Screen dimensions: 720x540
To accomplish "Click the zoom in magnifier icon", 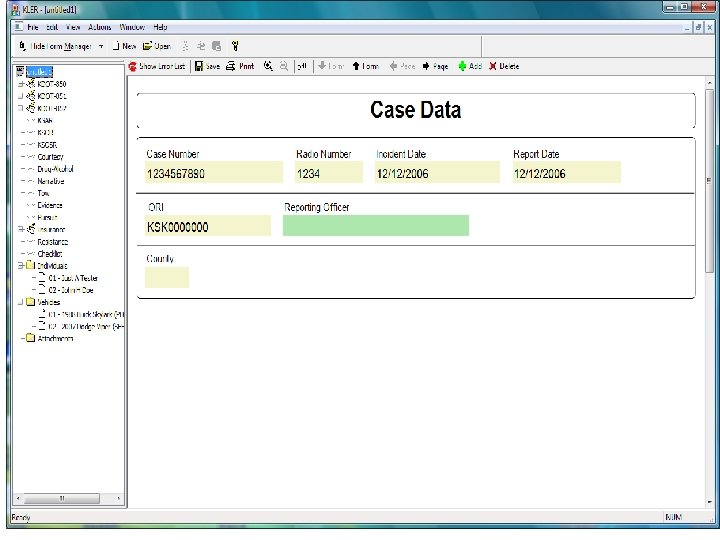I will [x=268, y=66].
